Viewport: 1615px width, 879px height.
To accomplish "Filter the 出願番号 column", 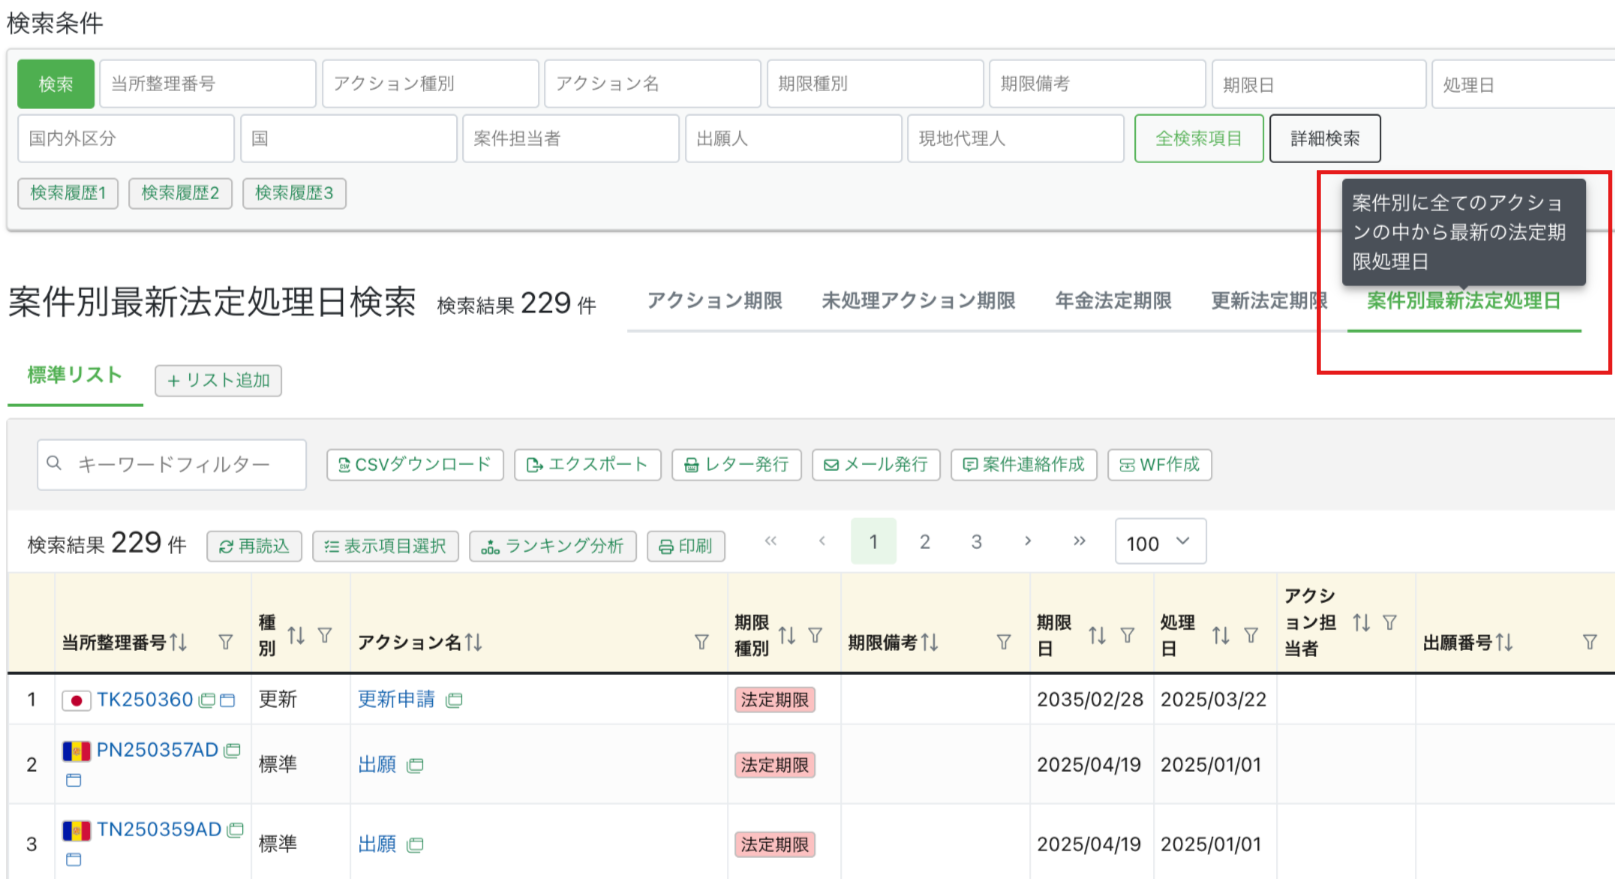I will (x=1590, y=642).
